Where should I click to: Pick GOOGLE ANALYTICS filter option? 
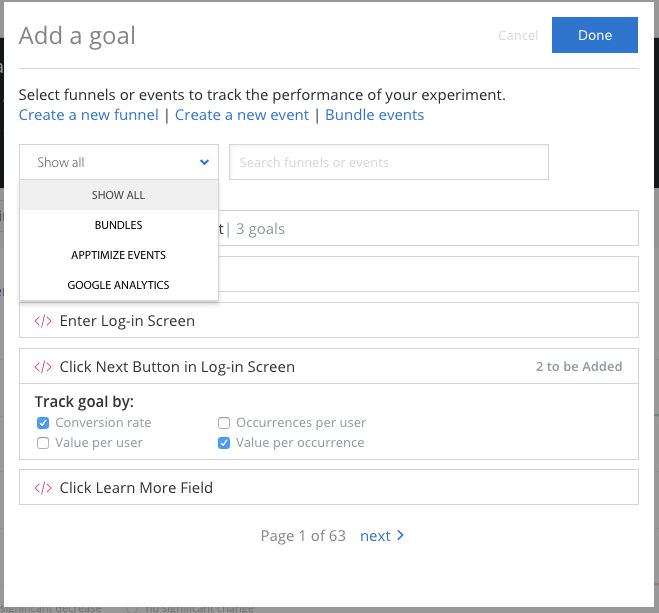pyautogui.click(x=119, y=285)
